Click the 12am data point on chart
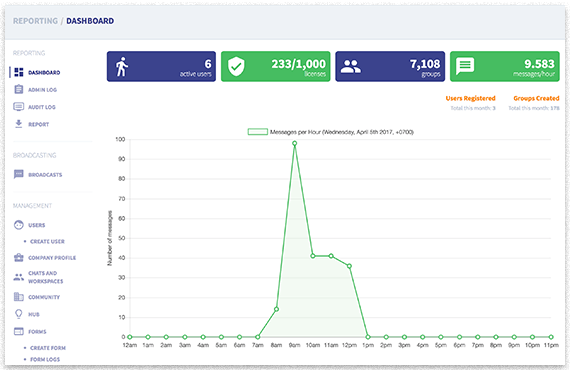The width and height of the screenshot is (570, 370). (130, 337)
